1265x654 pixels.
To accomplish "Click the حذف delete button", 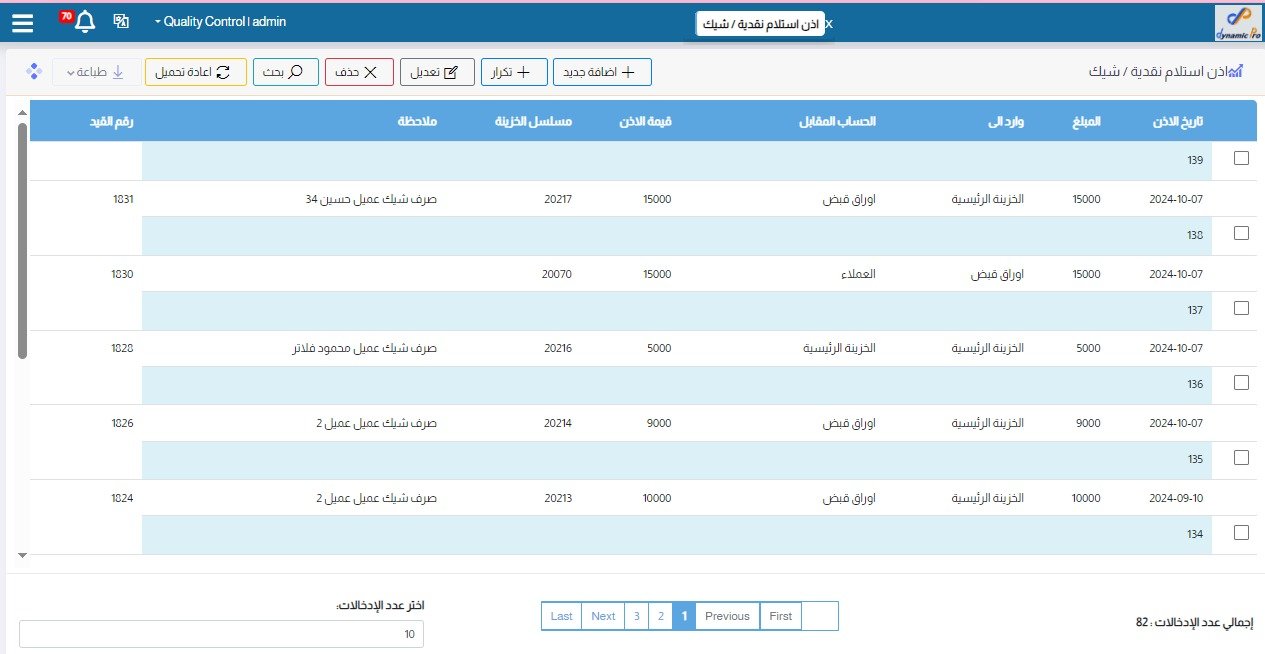I will 358,72.
